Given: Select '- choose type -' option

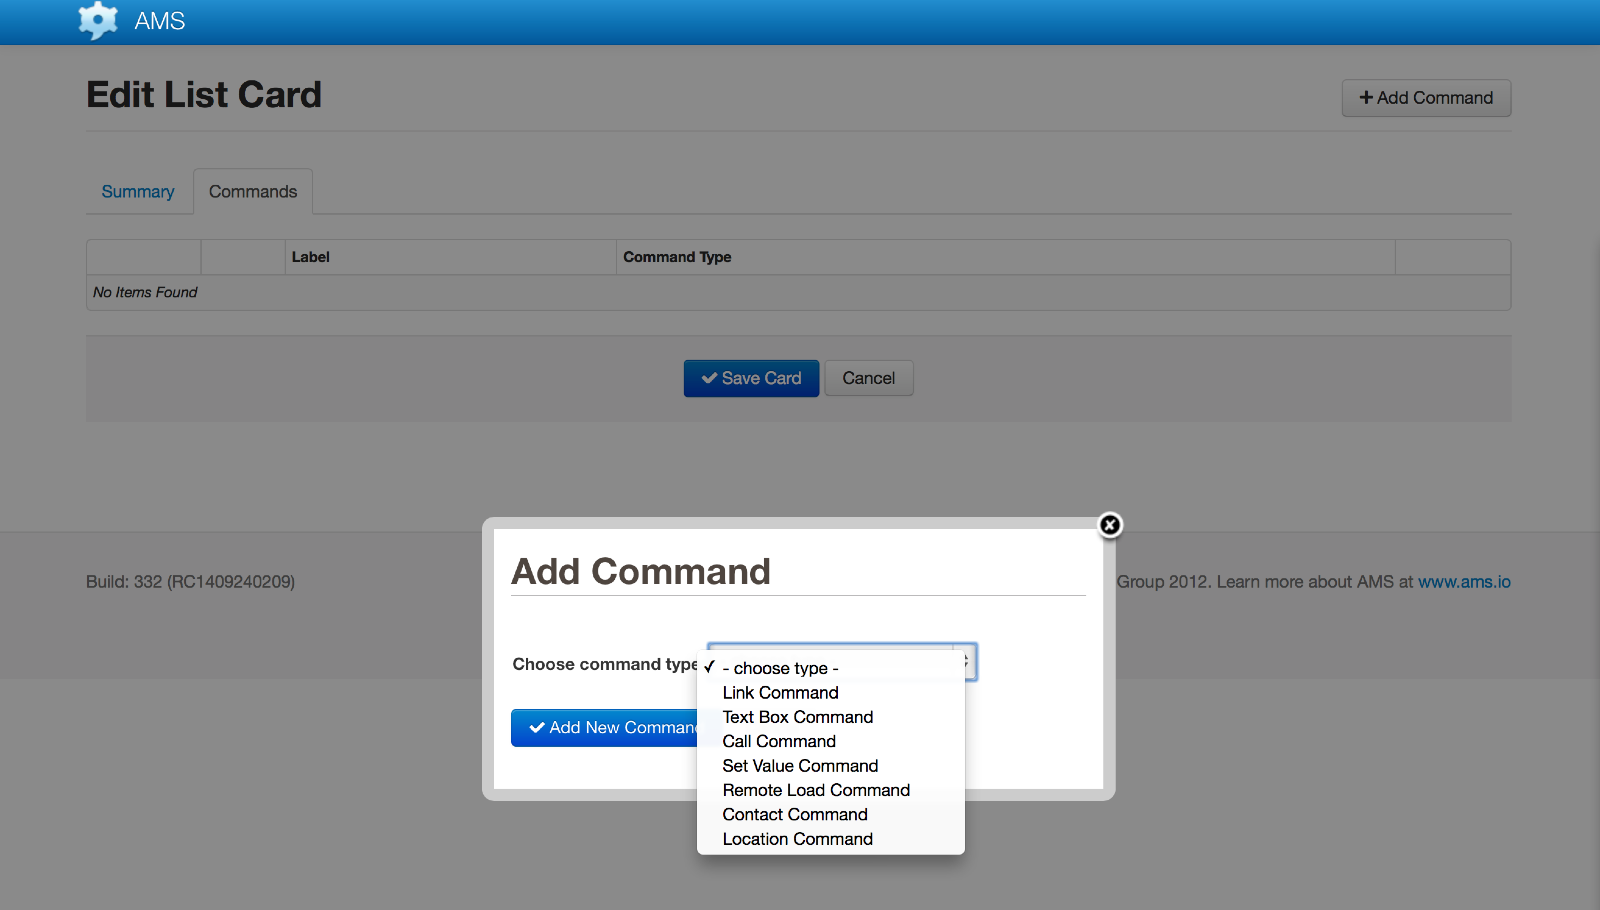Looking at the screenshot, I should (831, 668).
